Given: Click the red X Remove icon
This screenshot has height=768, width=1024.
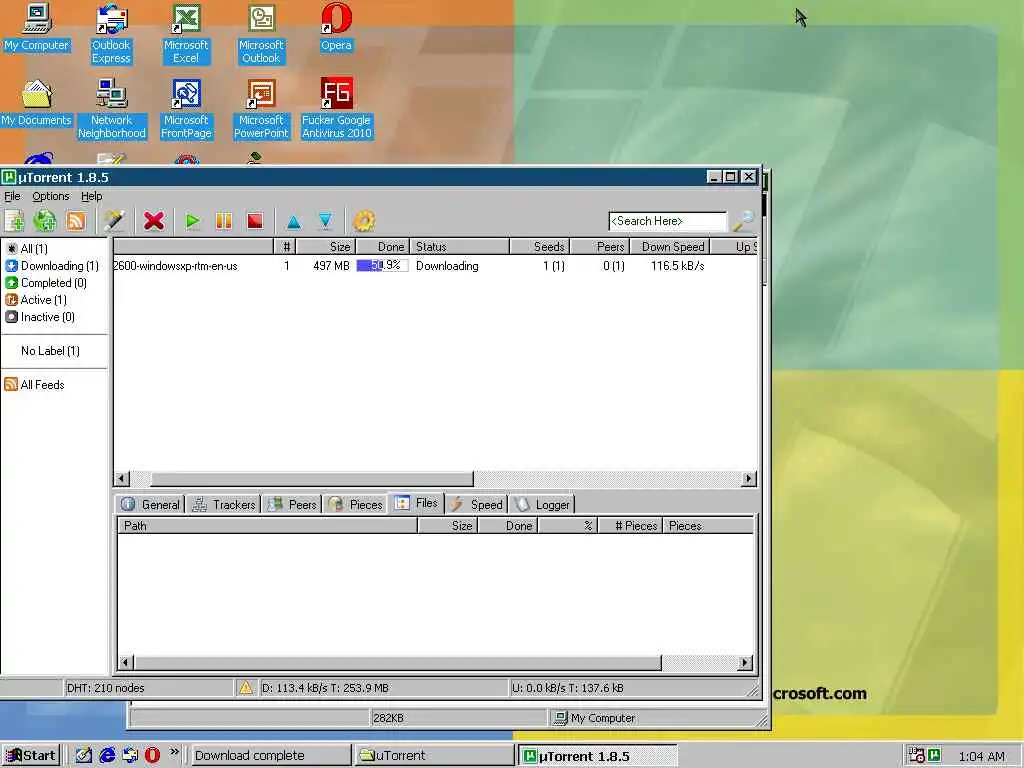Looking at the screenshot, I should tap(153, 221).
